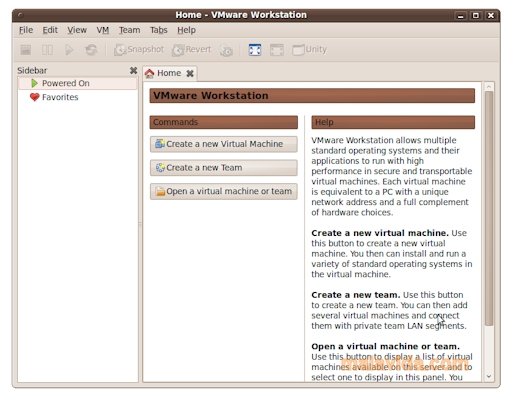The height and width of the screenshot is (400, 513).
Task: Click the Quick Switch view icon
Action: 277,50
